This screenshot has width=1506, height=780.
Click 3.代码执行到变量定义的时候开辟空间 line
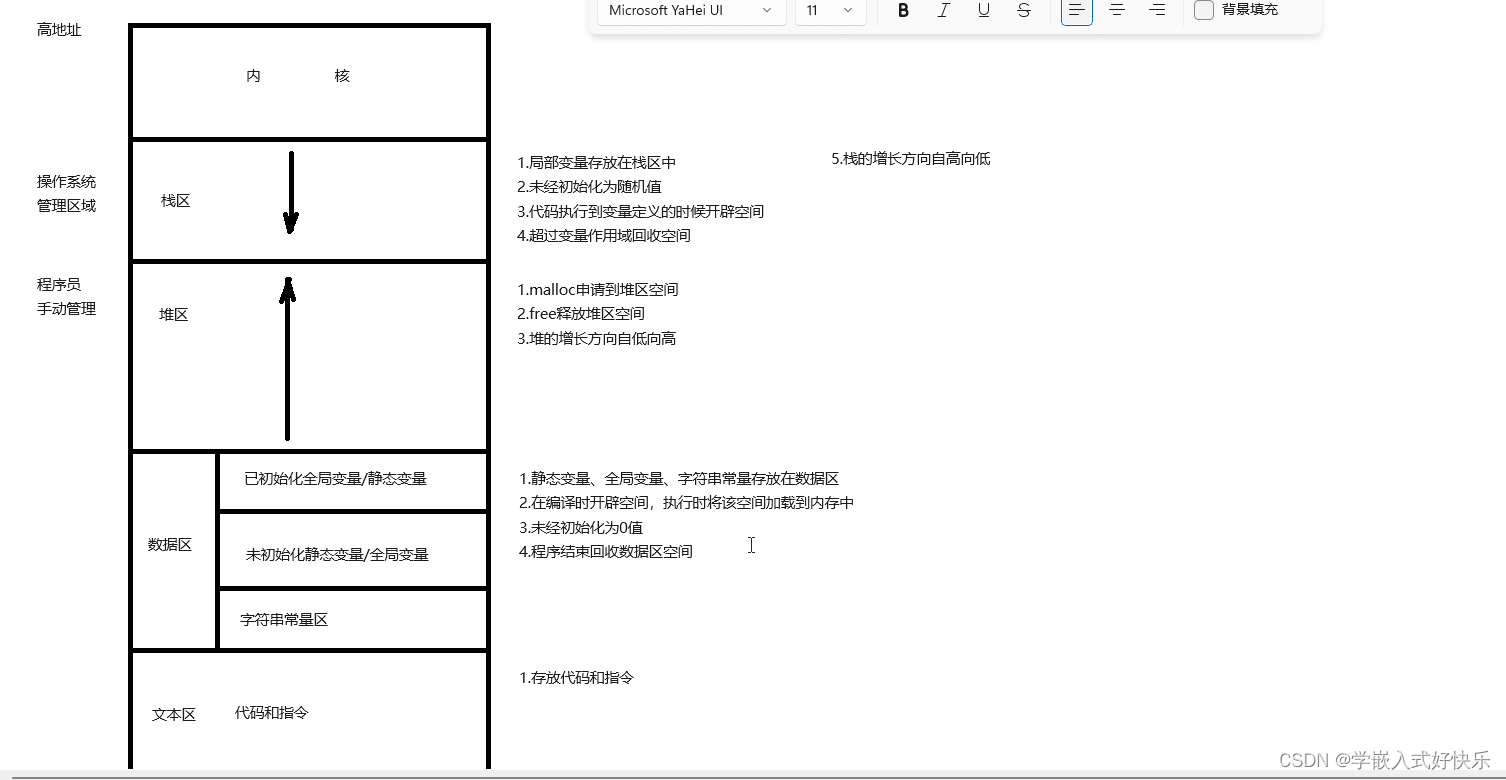[641, 212]
